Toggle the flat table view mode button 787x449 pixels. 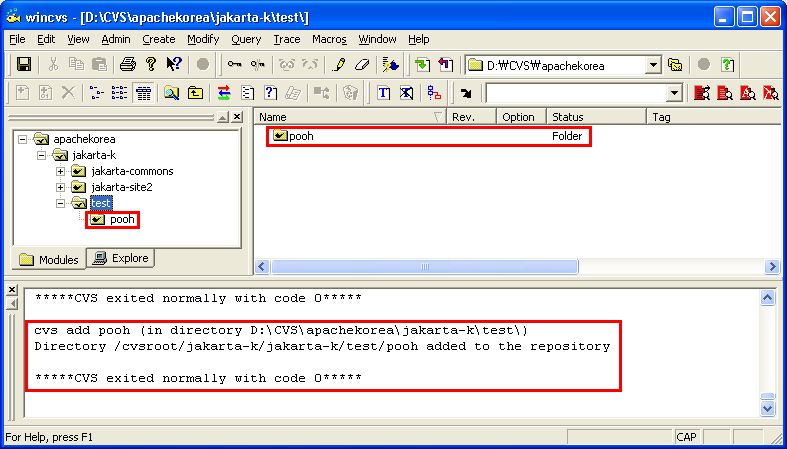(x=143, y=93)
